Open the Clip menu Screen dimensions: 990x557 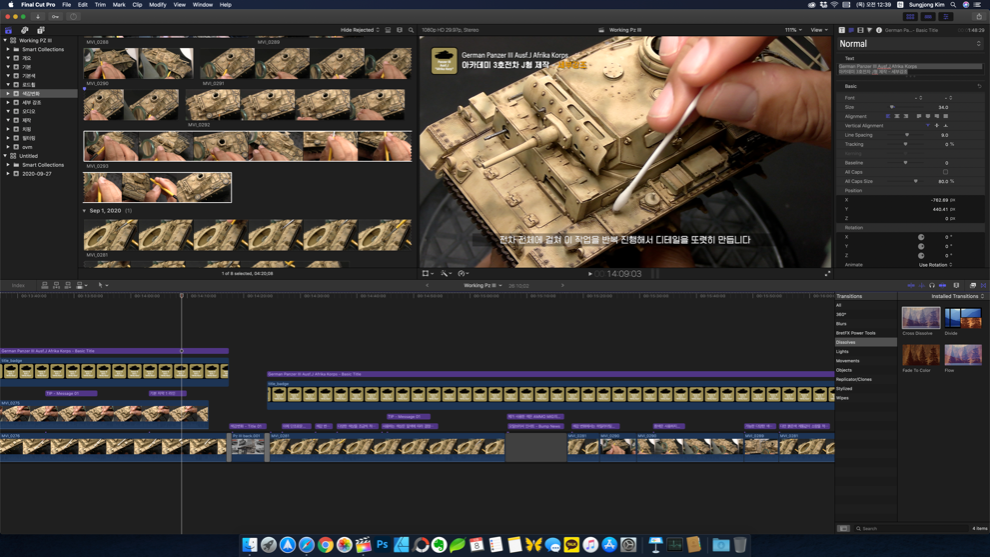[137, 5]
